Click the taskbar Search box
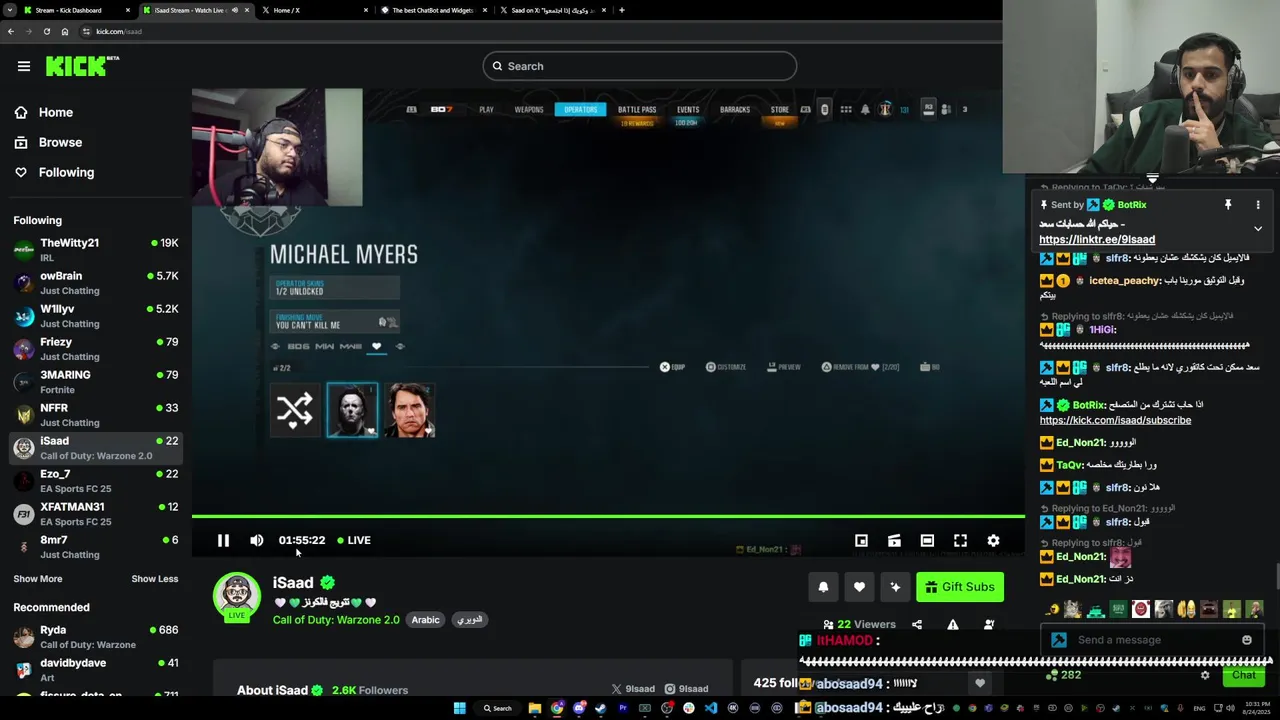 [497, 708]
